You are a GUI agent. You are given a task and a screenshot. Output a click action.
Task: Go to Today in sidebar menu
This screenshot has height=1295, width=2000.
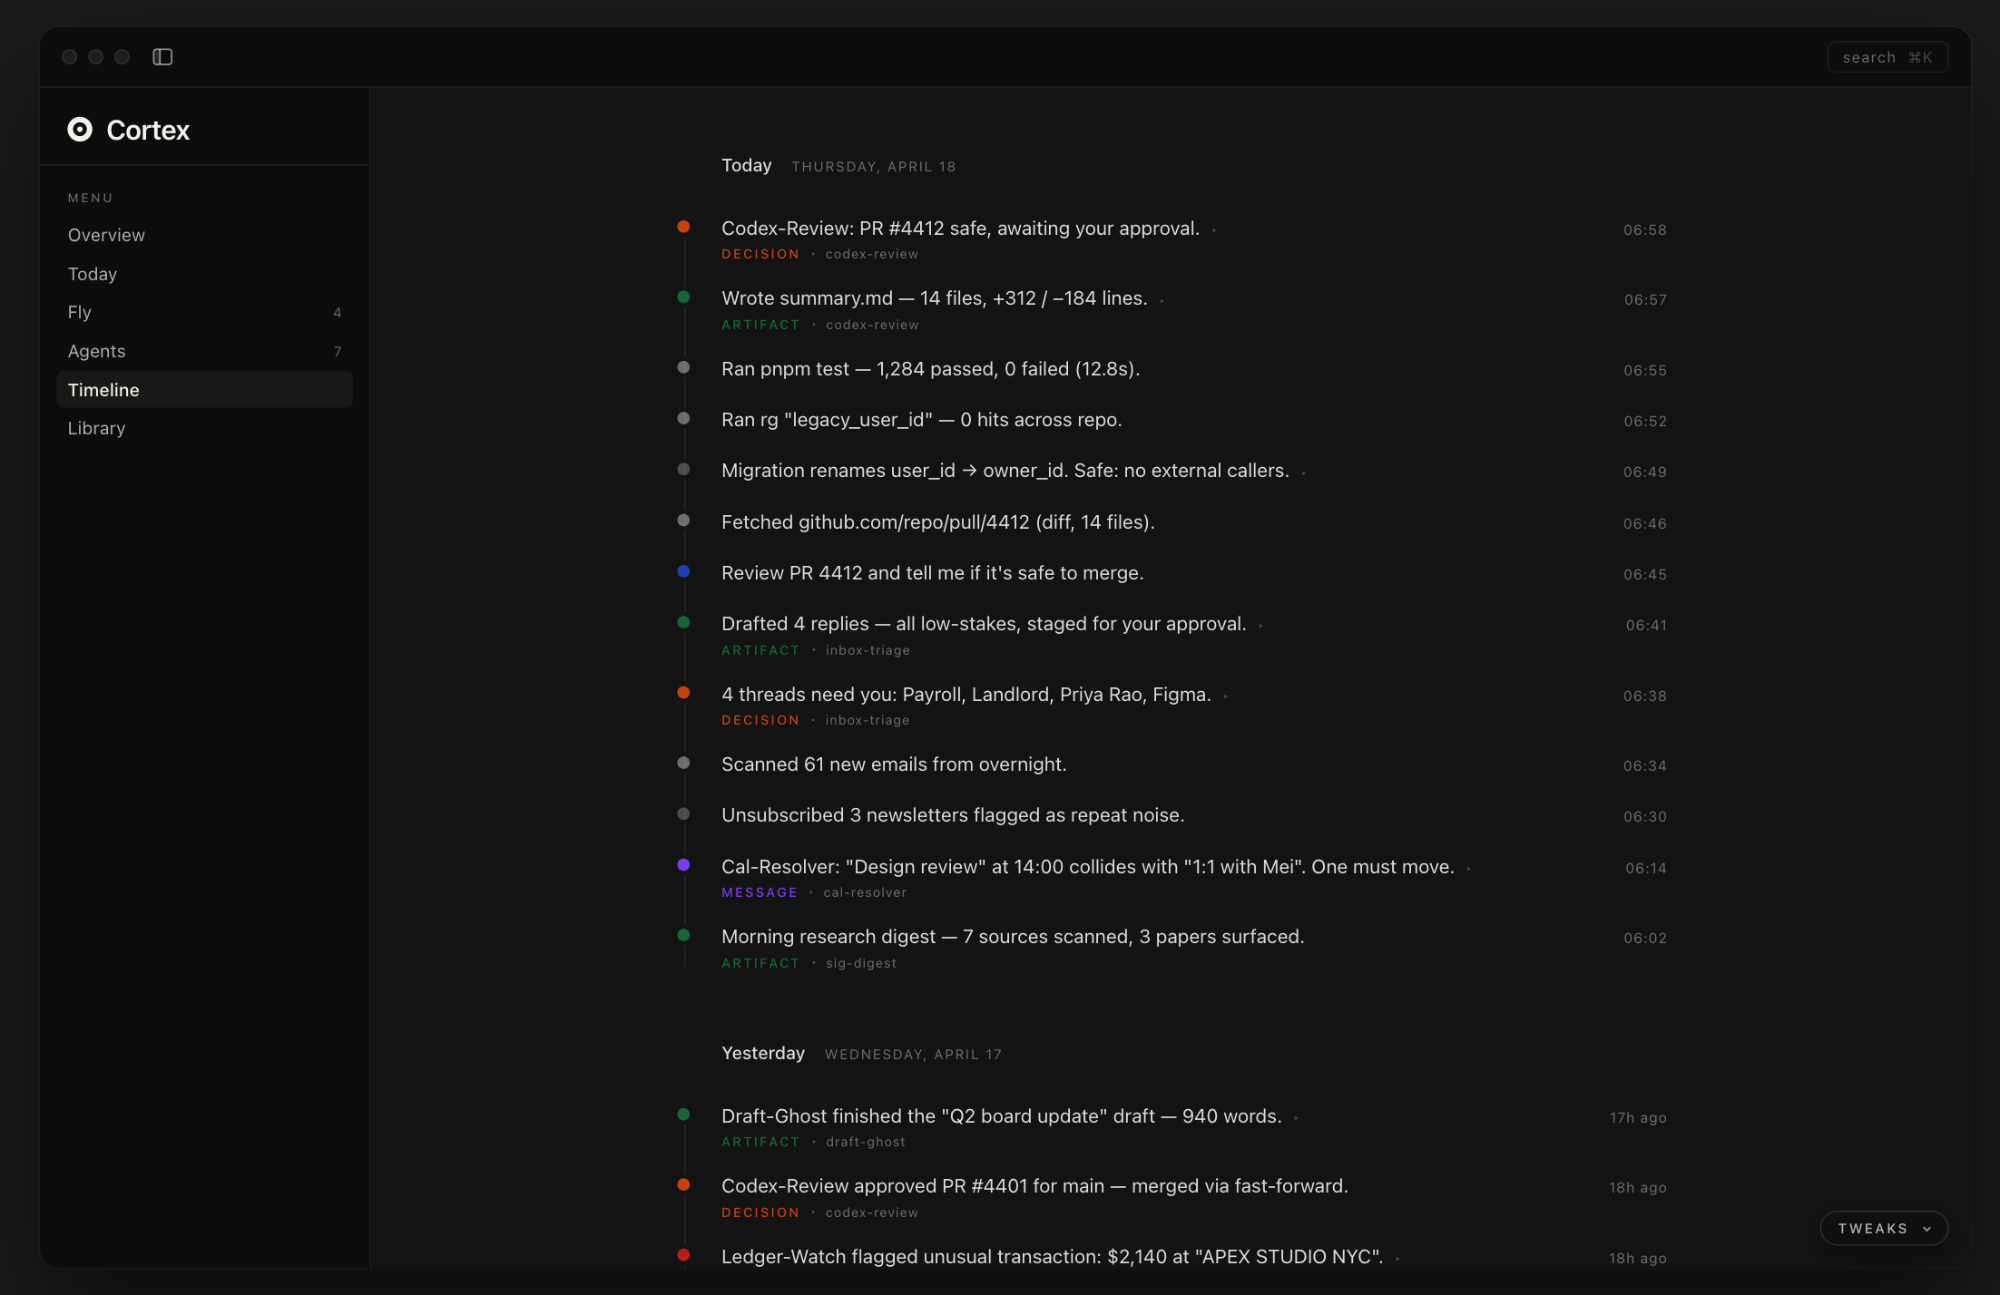(92, 274)
